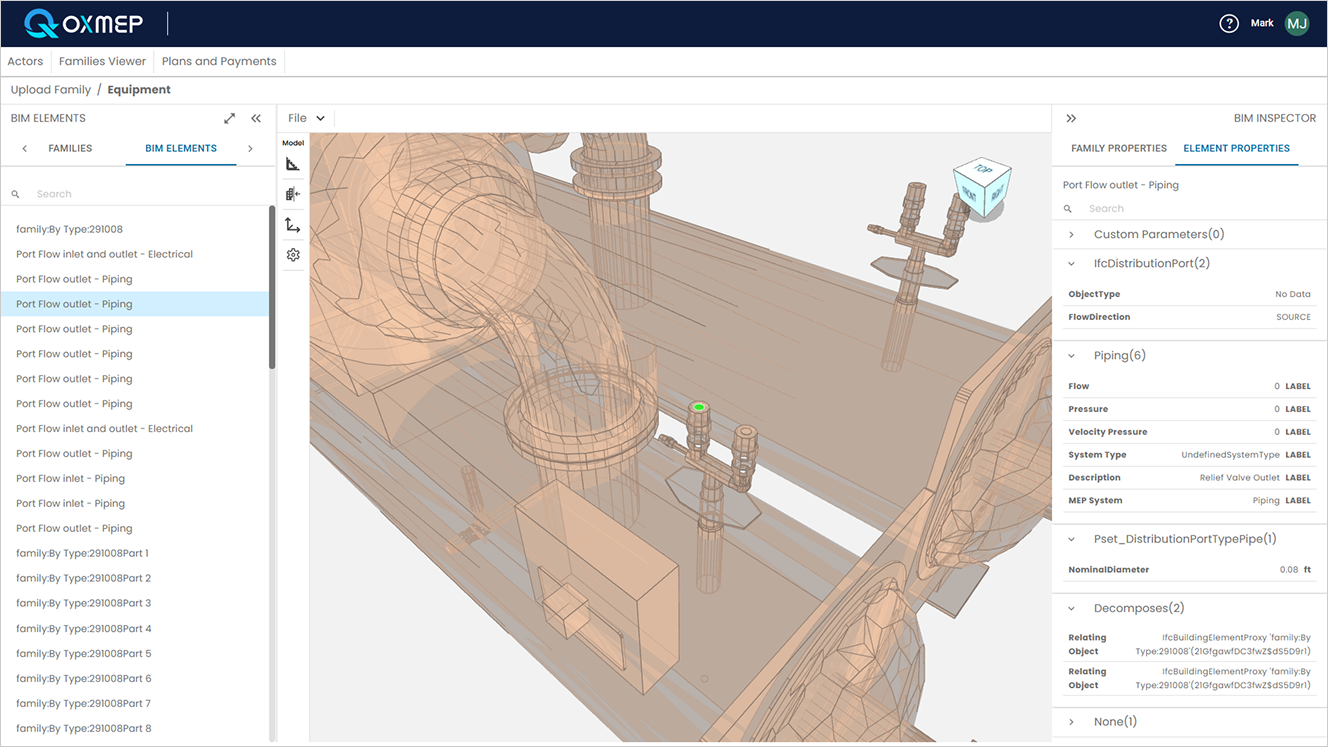
Task: Expand the BIM ELEMENTS panel to fullscreen
Action: tap(229, 117)
